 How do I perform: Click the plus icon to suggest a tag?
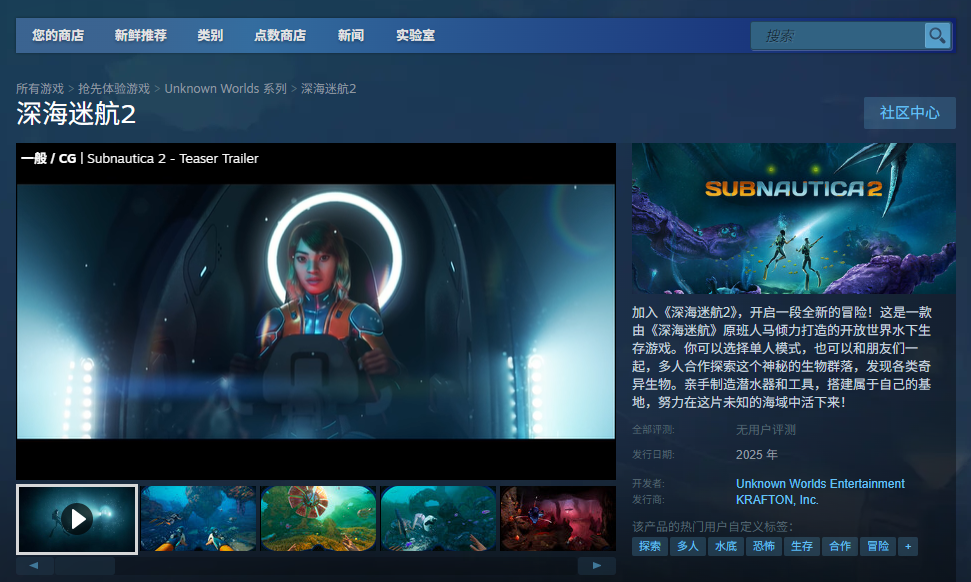pyautogui.click(x=908, y=546)
